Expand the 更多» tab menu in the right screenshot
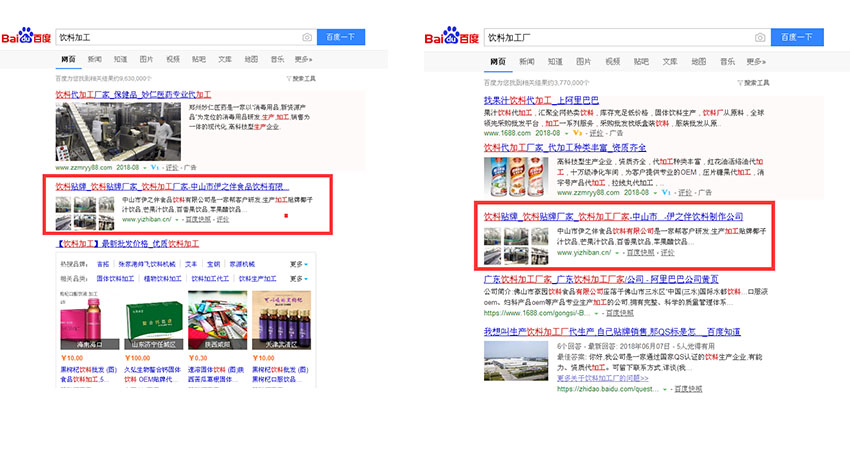The image size is (850, 450). 756,61
